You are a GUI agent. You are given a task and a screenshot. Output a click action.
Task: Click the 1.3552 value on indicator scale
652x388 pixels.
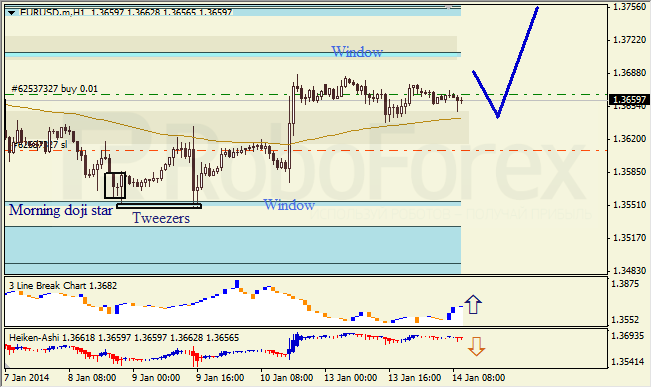[x=625, y=319]
